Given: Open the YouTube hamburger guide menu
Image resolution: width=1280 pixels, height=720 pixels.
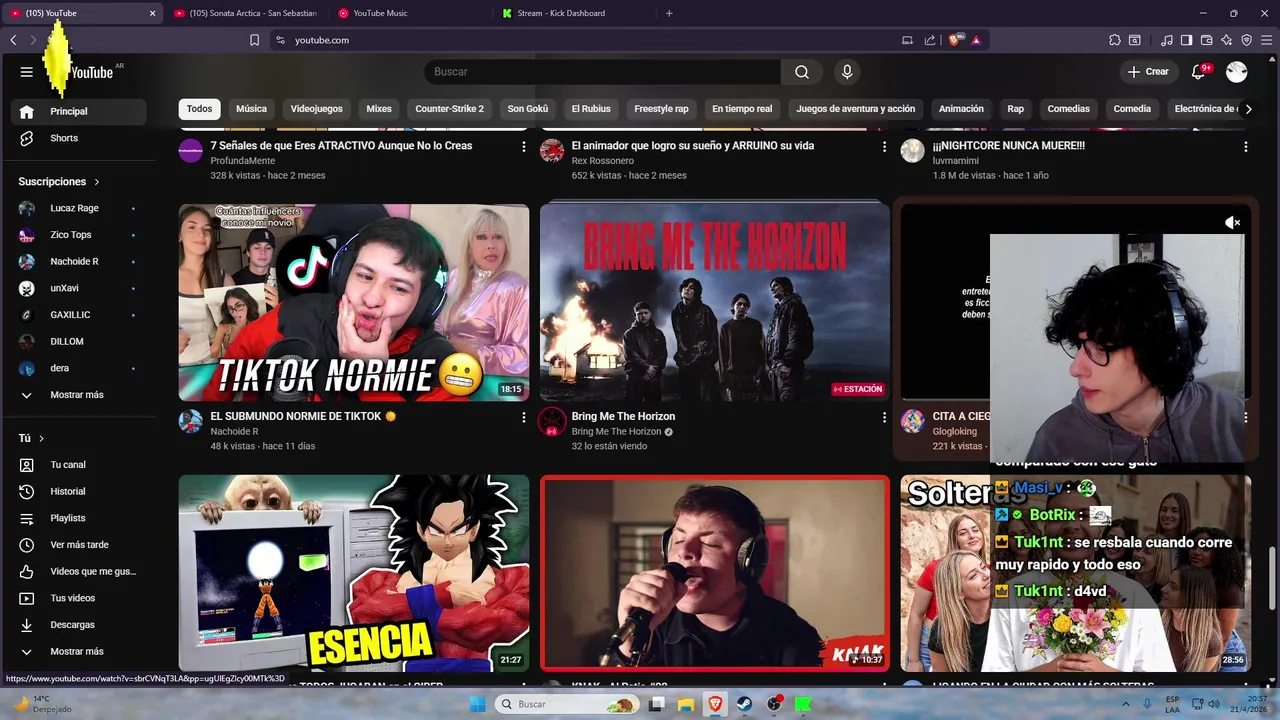Looking at the screenshot, I should click(27, 72).
